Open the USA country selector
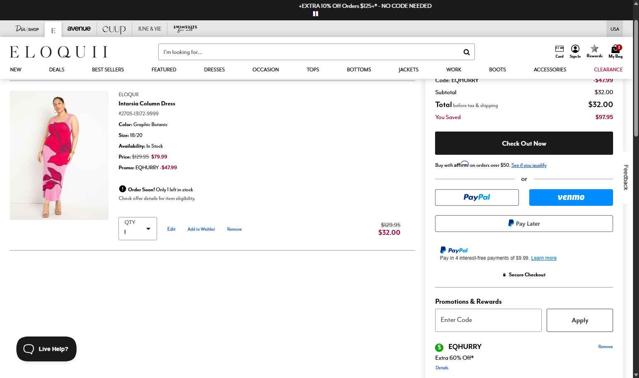Screen dimensions: 639x378 click(x=615, y=29)
